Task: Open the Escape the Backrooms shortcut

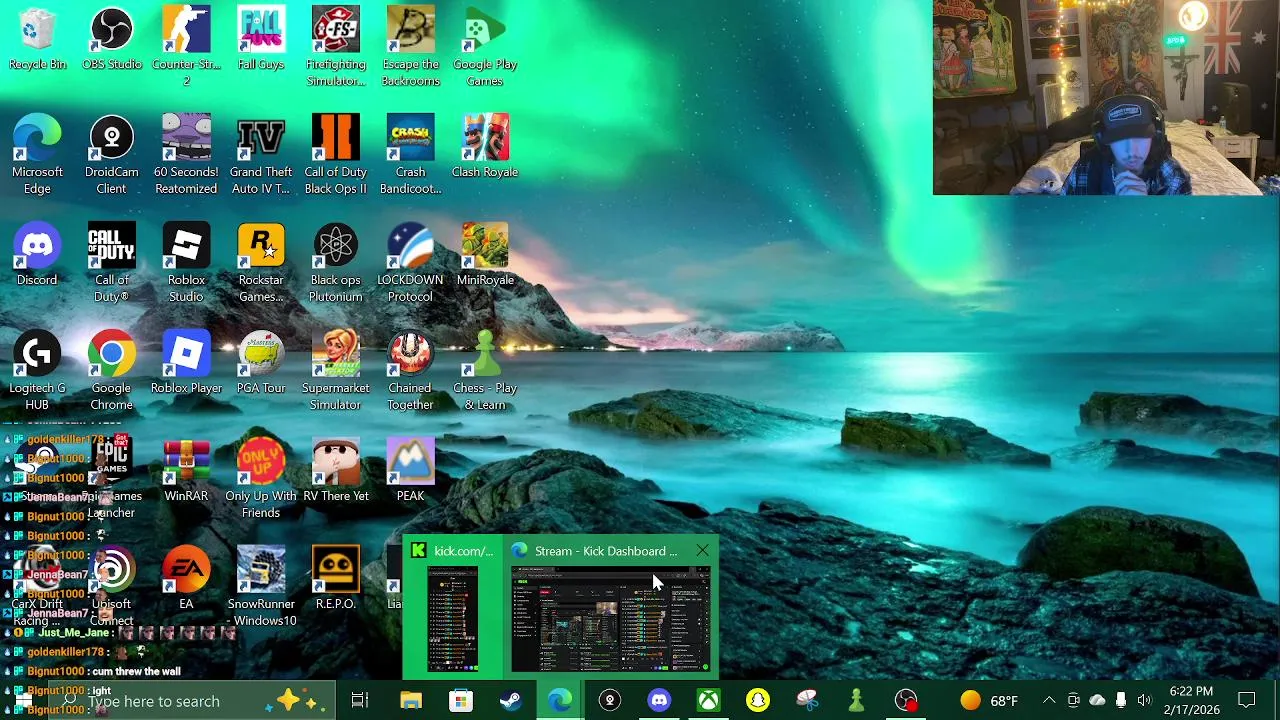Action: click(x=410, y=46)
